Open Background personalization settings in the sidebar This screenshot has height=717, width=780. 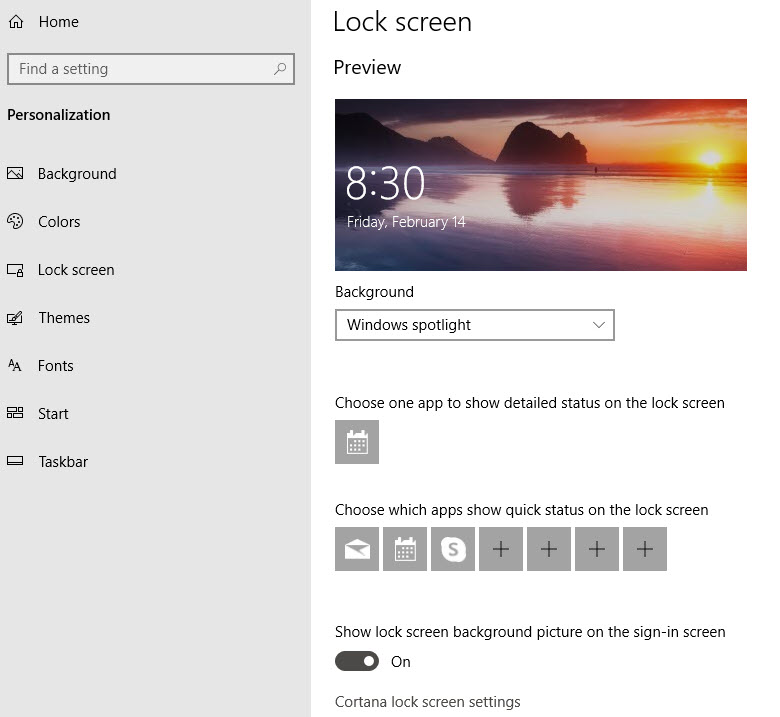pos(76,174)
